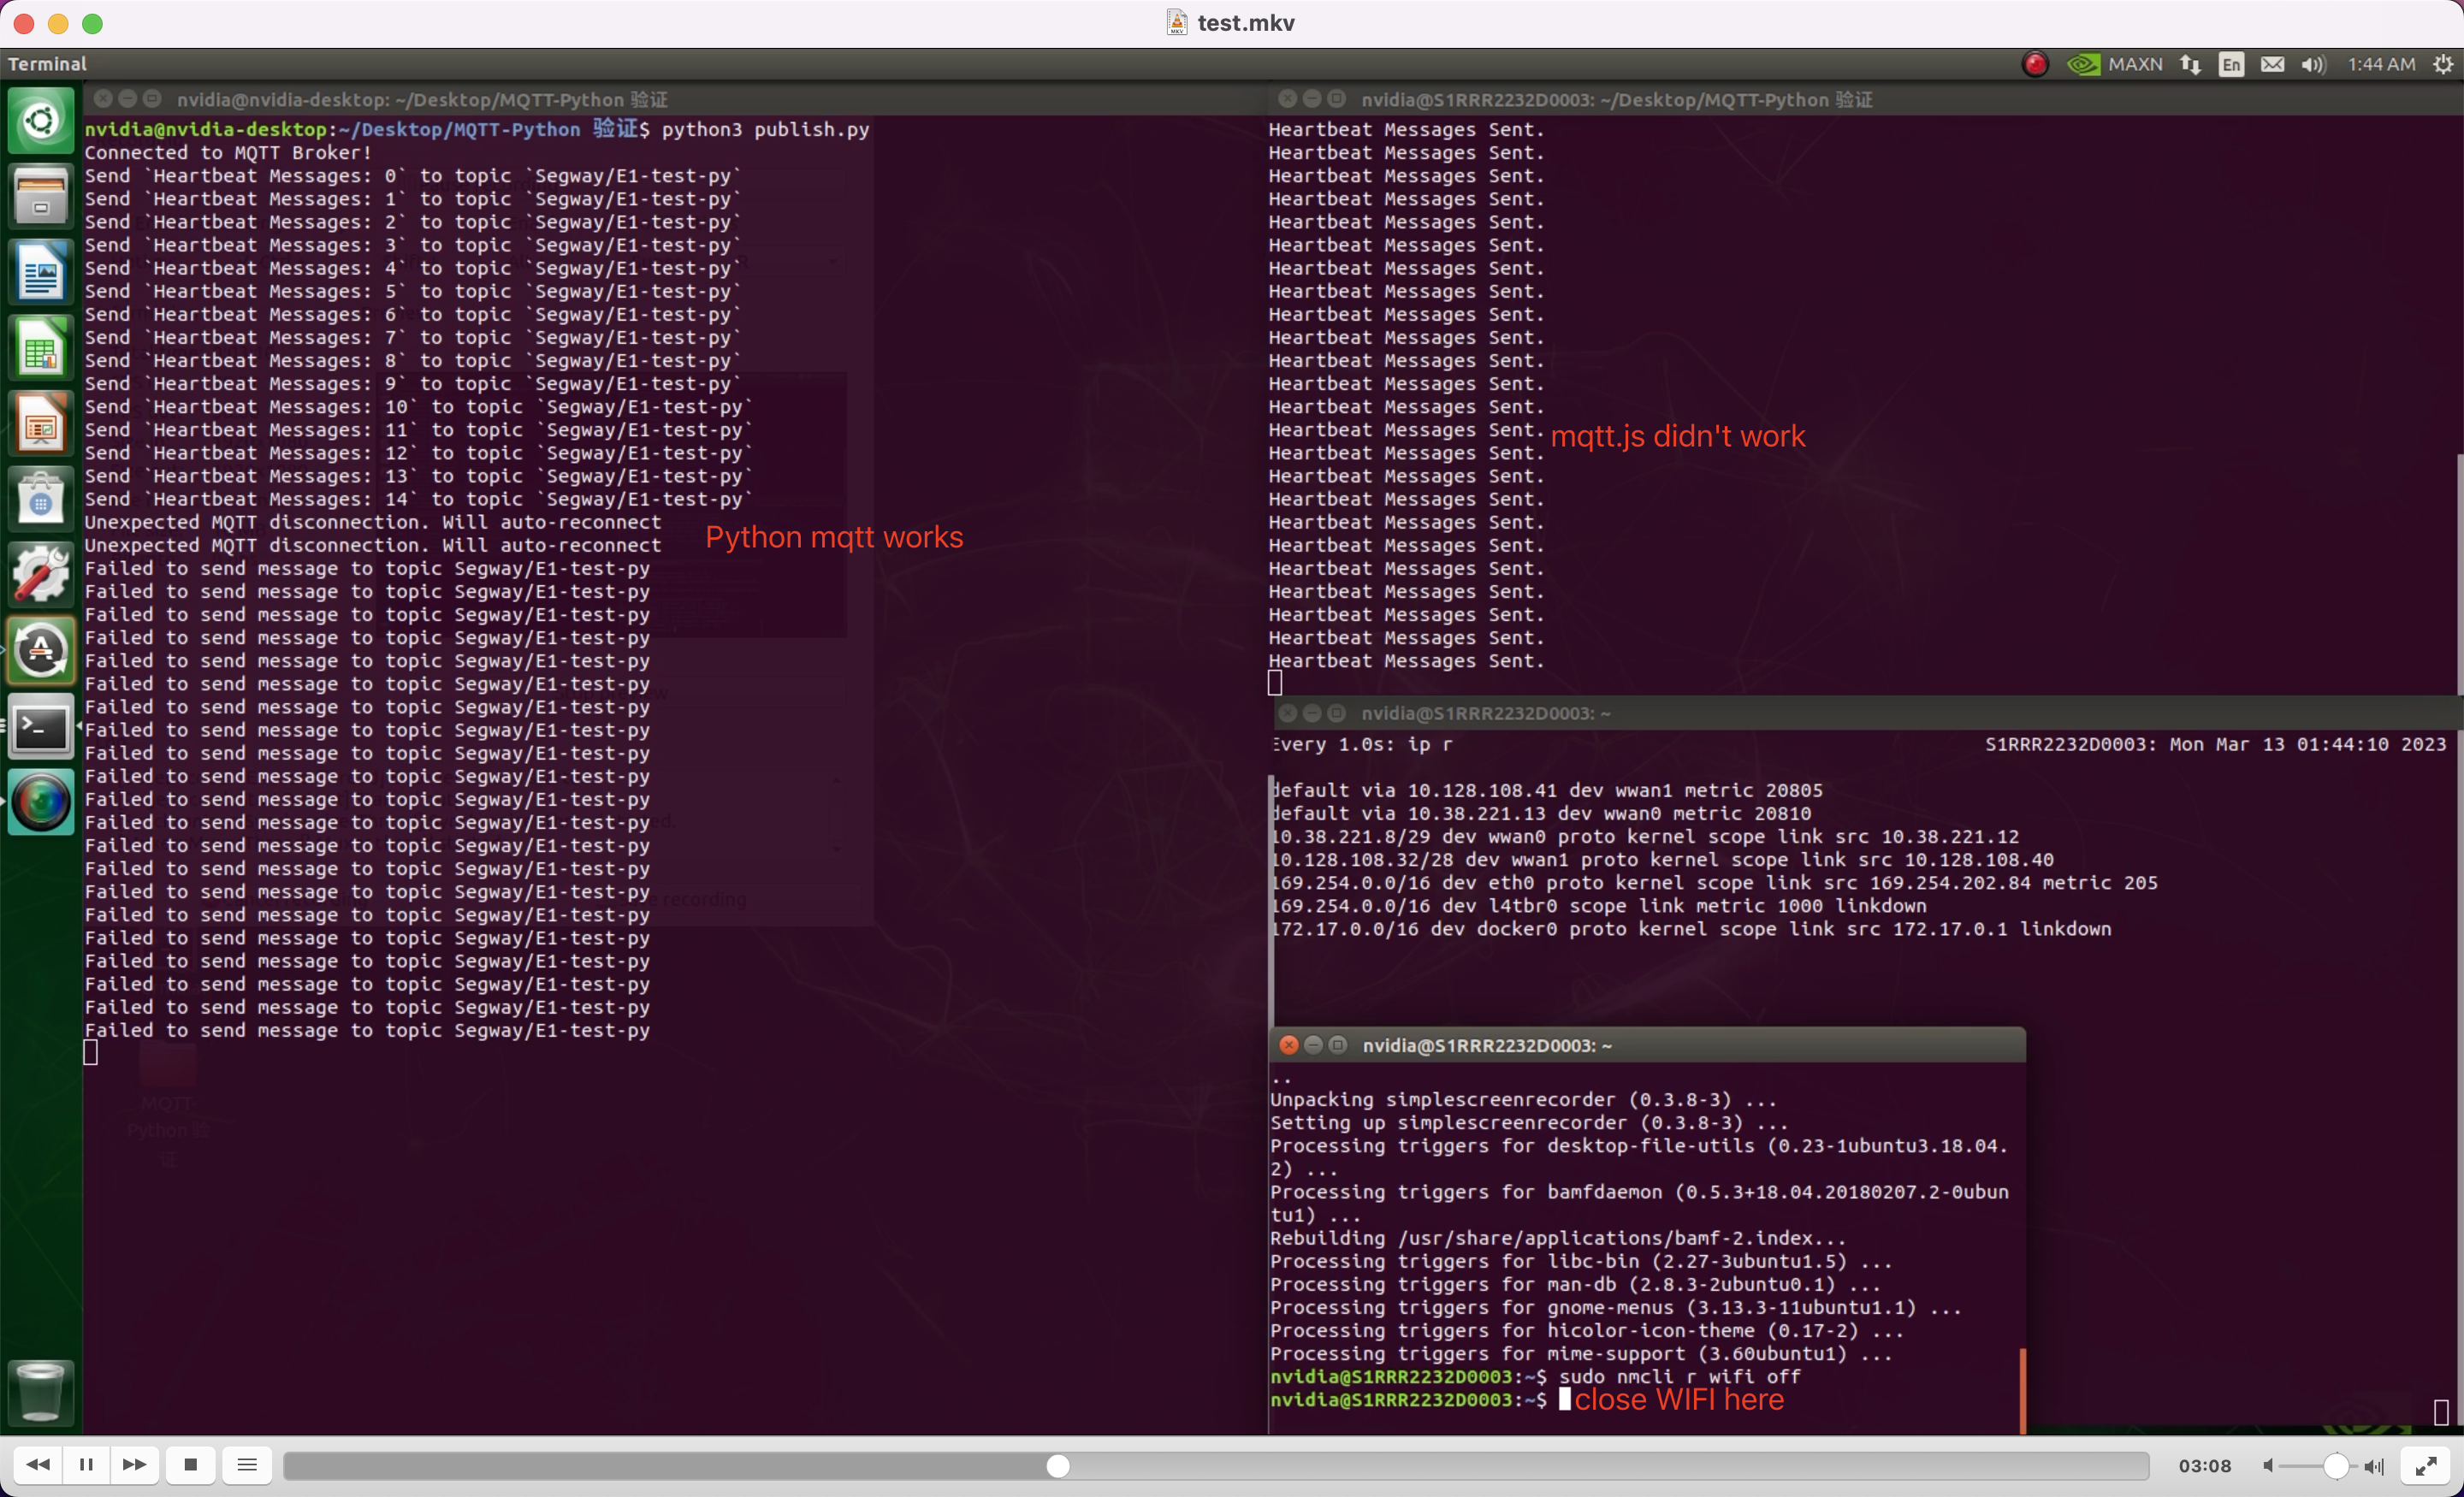Launch LibreOffice Calc from the dock
The height and width of the screenshot is (1497, 2464).
click(41, 348)
